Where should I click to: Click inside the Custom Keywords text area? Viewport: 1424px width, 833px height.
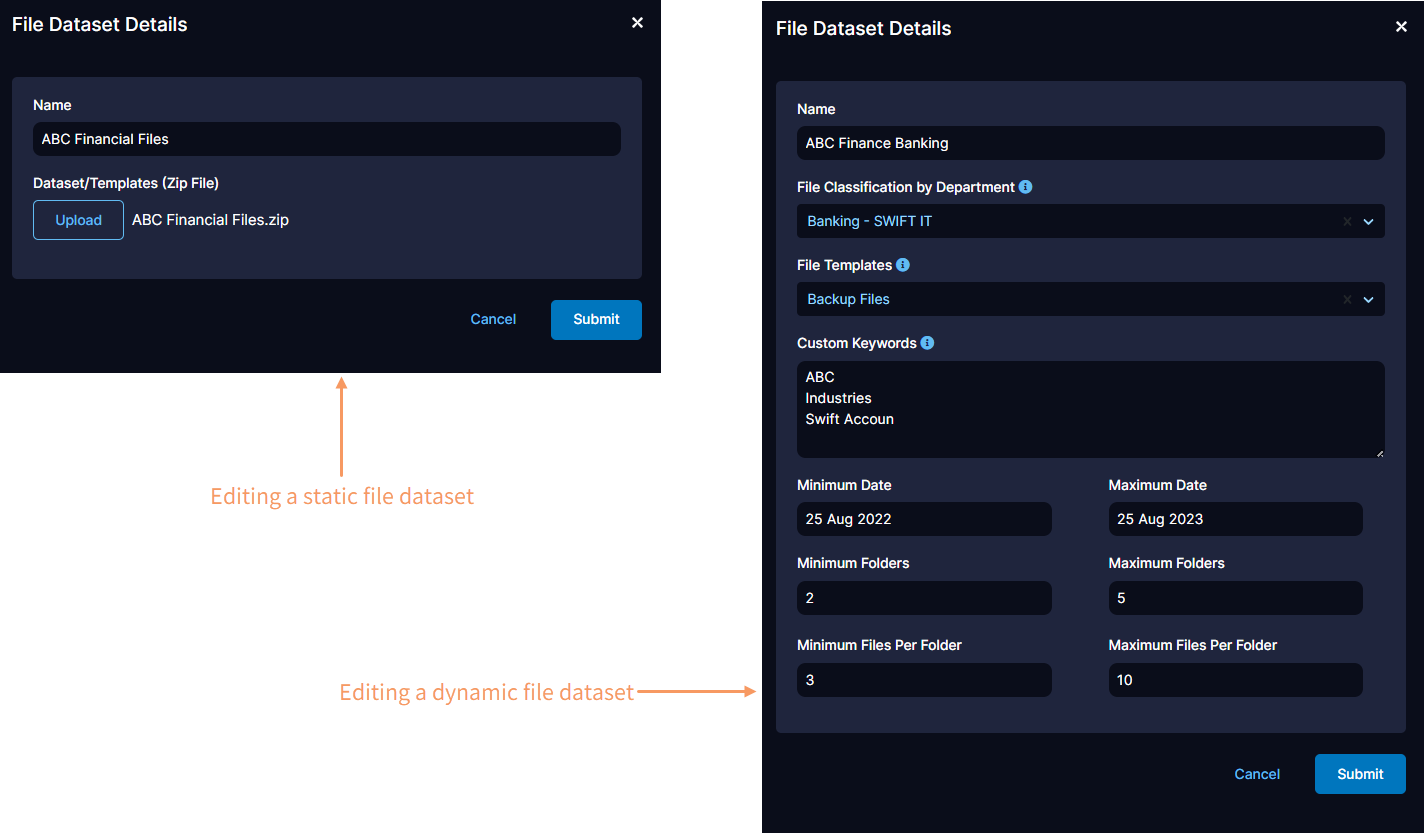pyautogui.click(x=1090, y=410)
